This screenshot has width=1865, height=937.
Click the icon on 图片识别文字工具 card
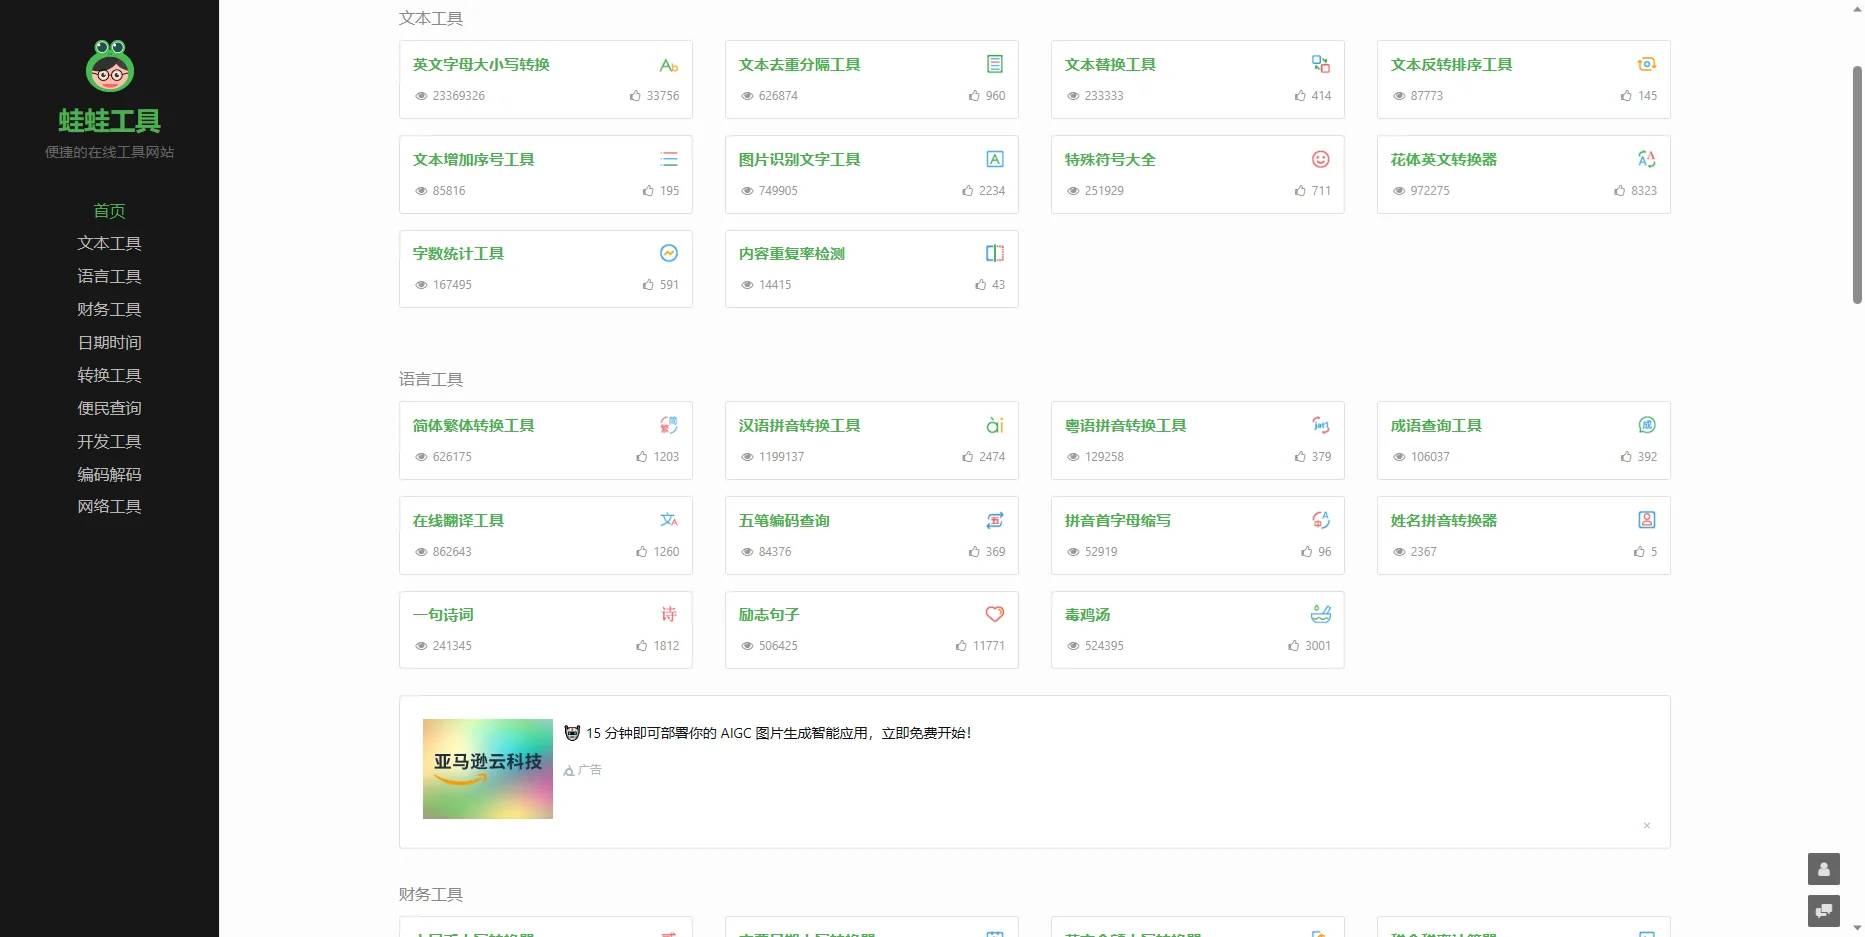pyautogui.click(x=995, y=159)
